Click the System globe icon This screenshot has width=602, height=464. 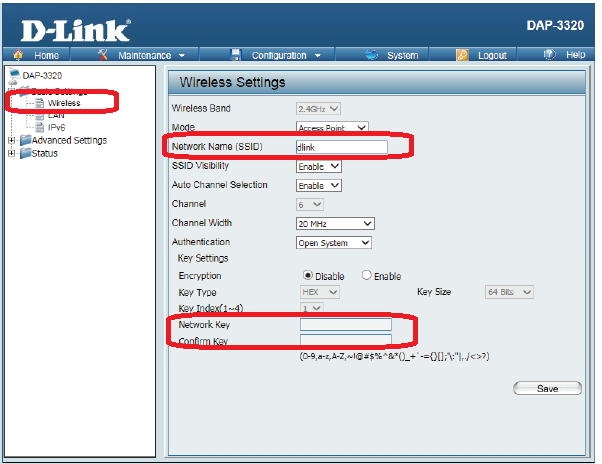[x=372, y=54]
